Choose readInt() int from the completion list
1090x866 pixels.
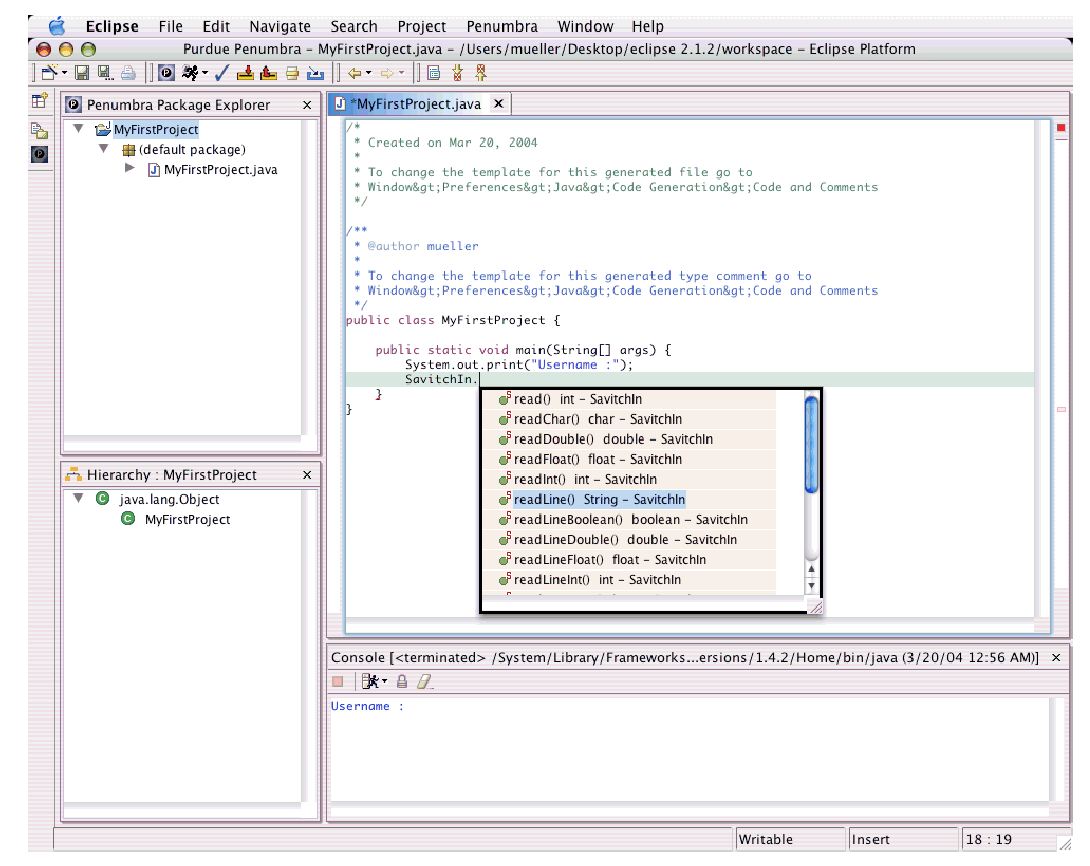coord(584,479)
